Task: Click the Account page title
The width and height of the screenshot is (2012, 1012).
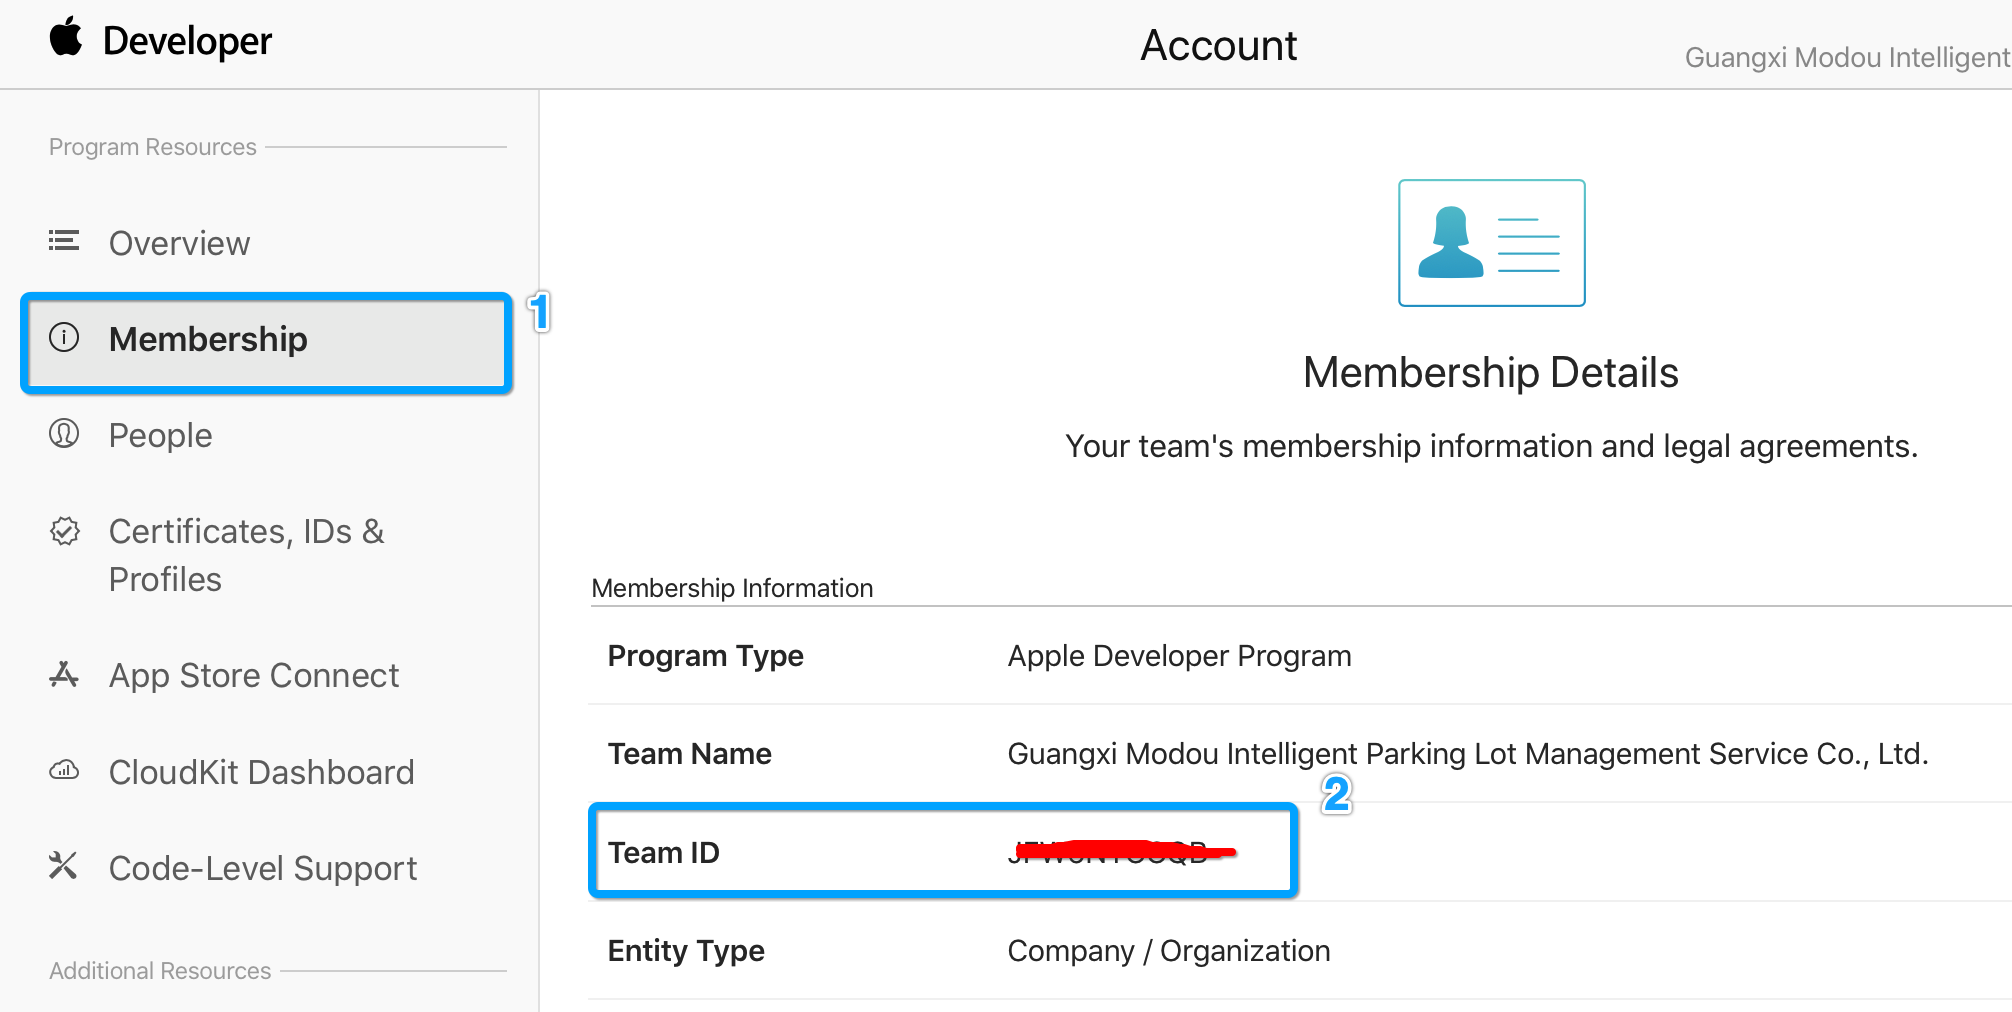Action: pos(1219,45)
